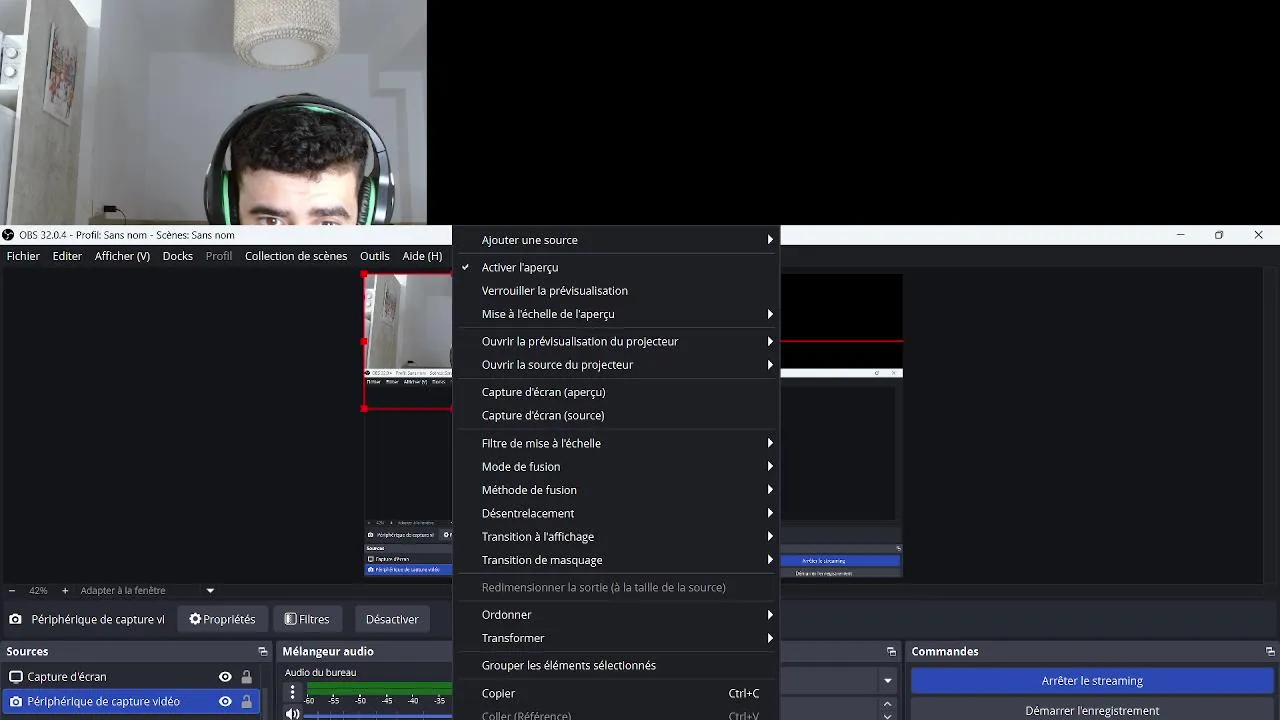Toggle lock on Périphérique de capture vidéo

[247, 702]
